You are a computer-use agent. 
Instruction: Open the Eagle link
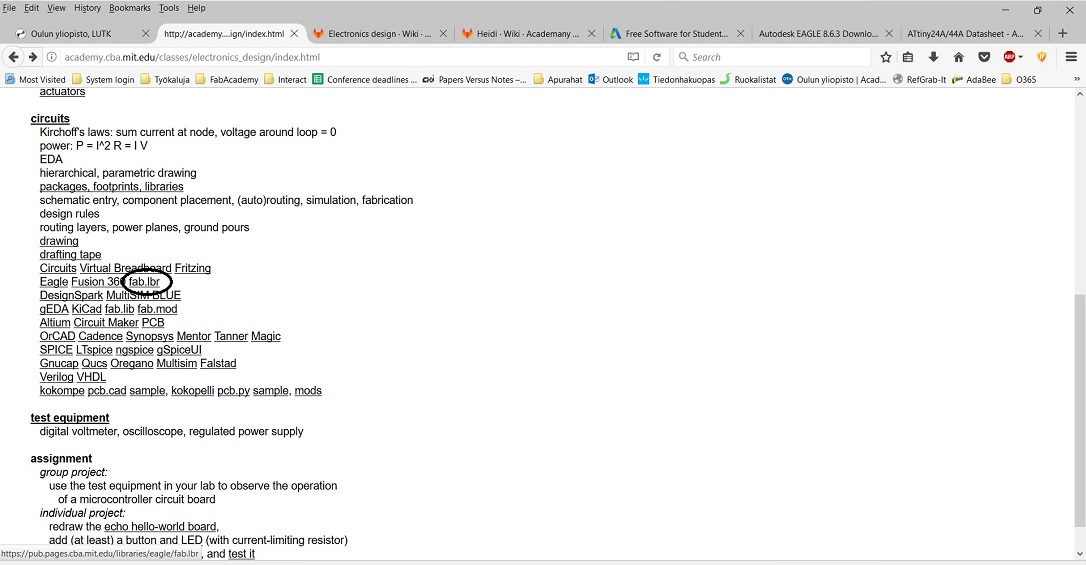coord(54,282)
